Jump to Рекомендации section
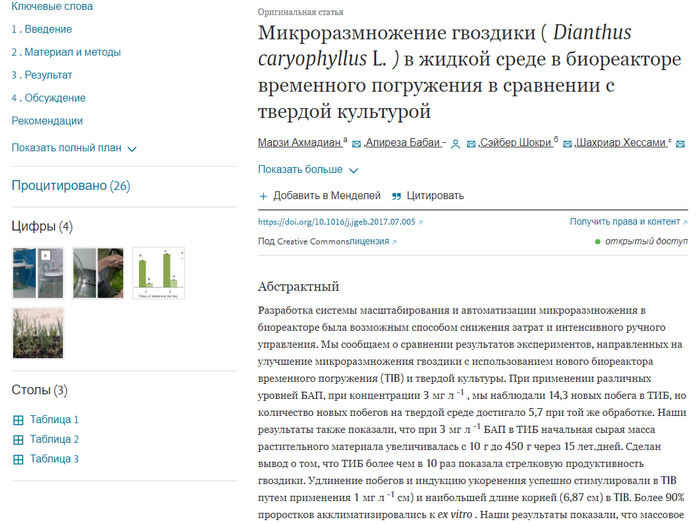 pyautogui.click(x=47, y=121)
